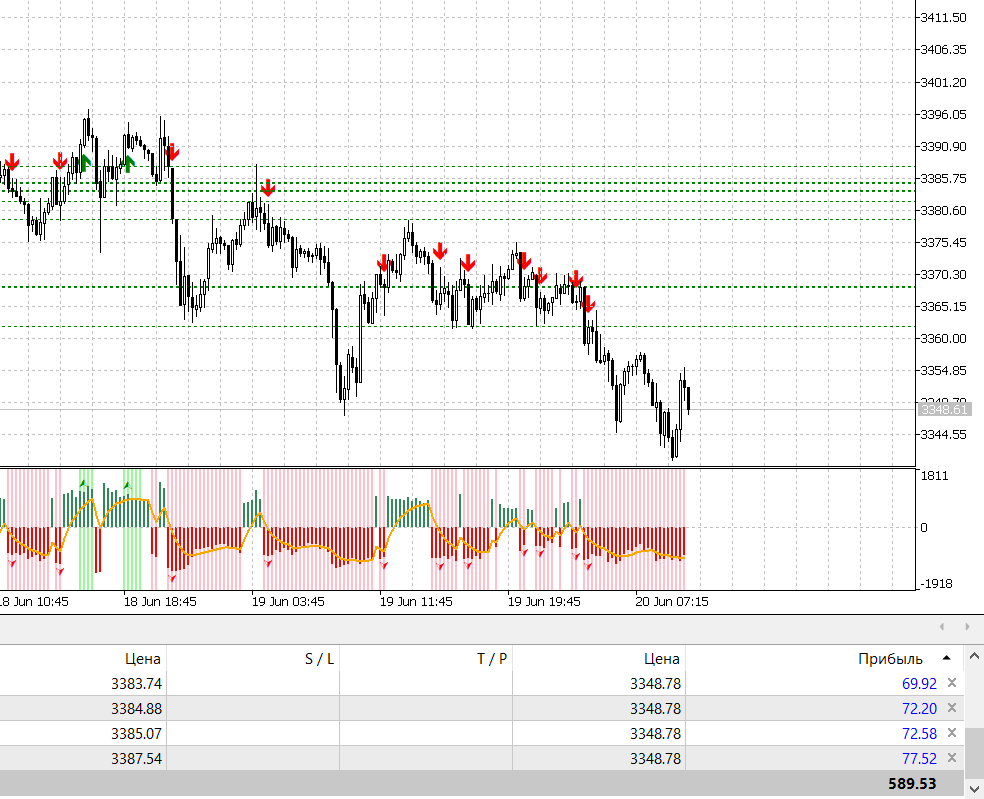
Task: Click the 19 Jun 11:45 time axis label
Action: (x=416, y=602)
